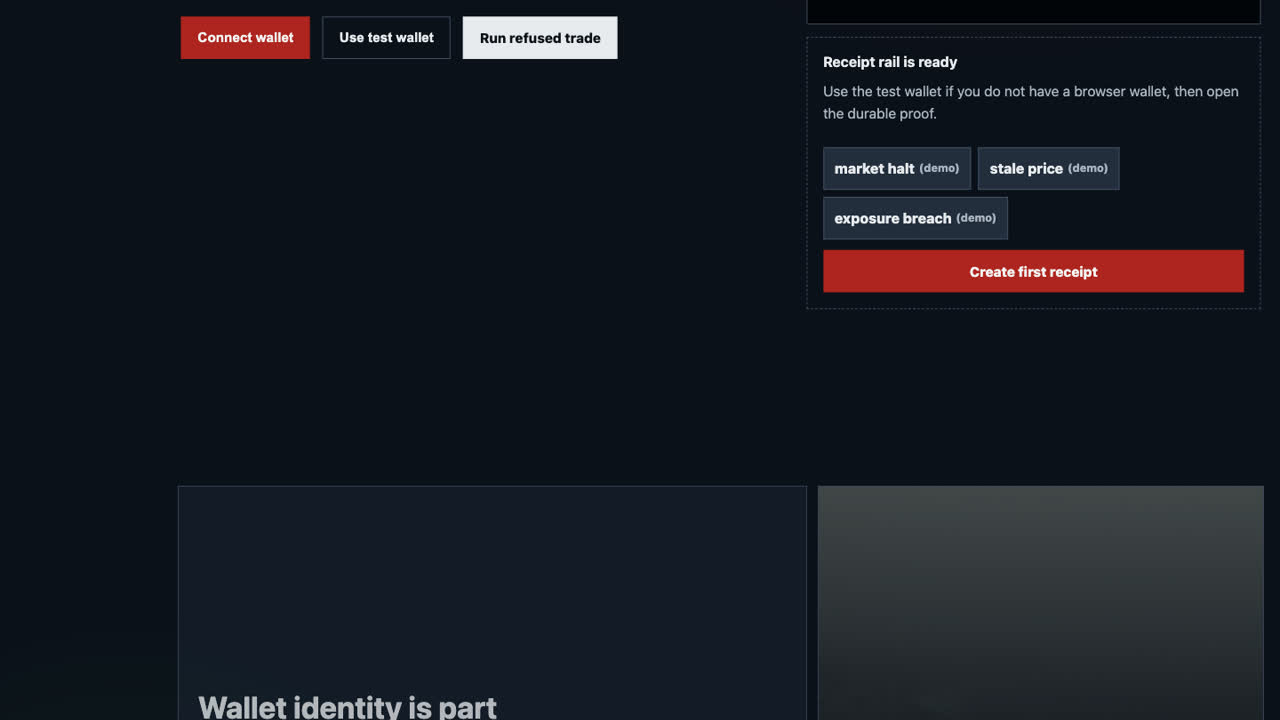This screenshot has width=1280, height=720.
Task: Click Create first receipt
Action: point(1033,271)
